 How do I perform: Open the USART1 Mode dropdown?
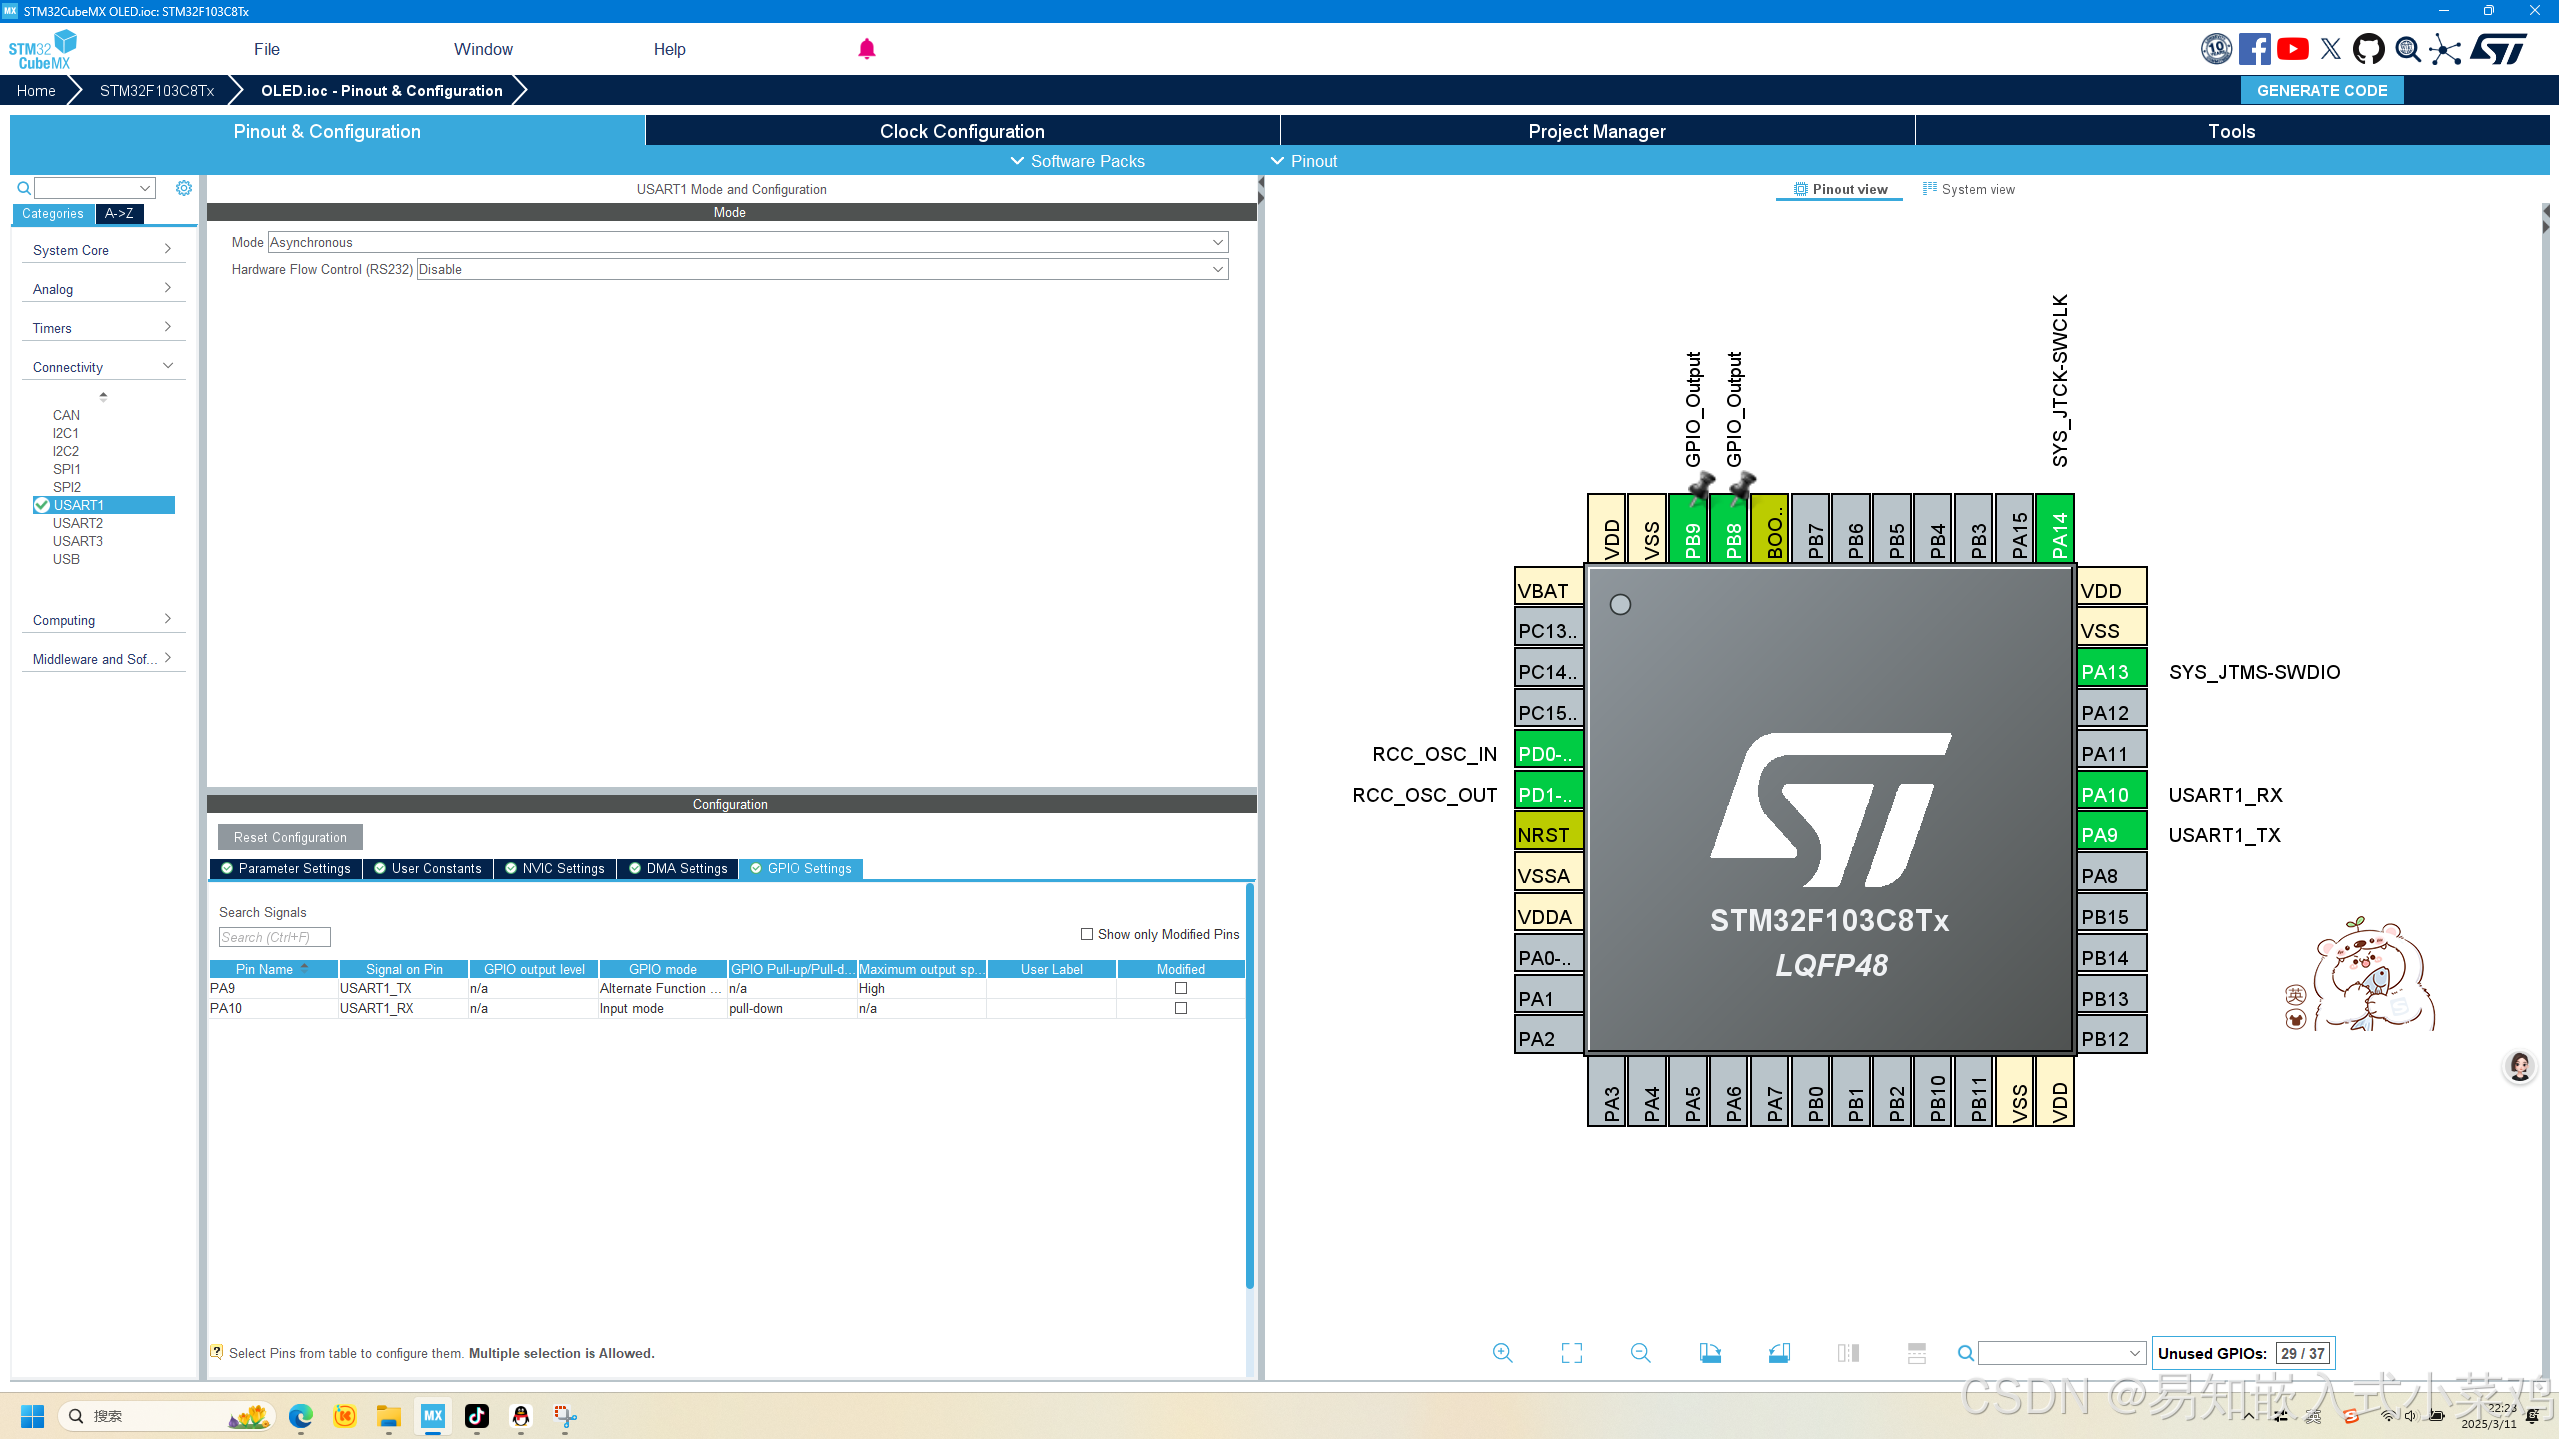pyautogui.click(x=1217, y=242)
